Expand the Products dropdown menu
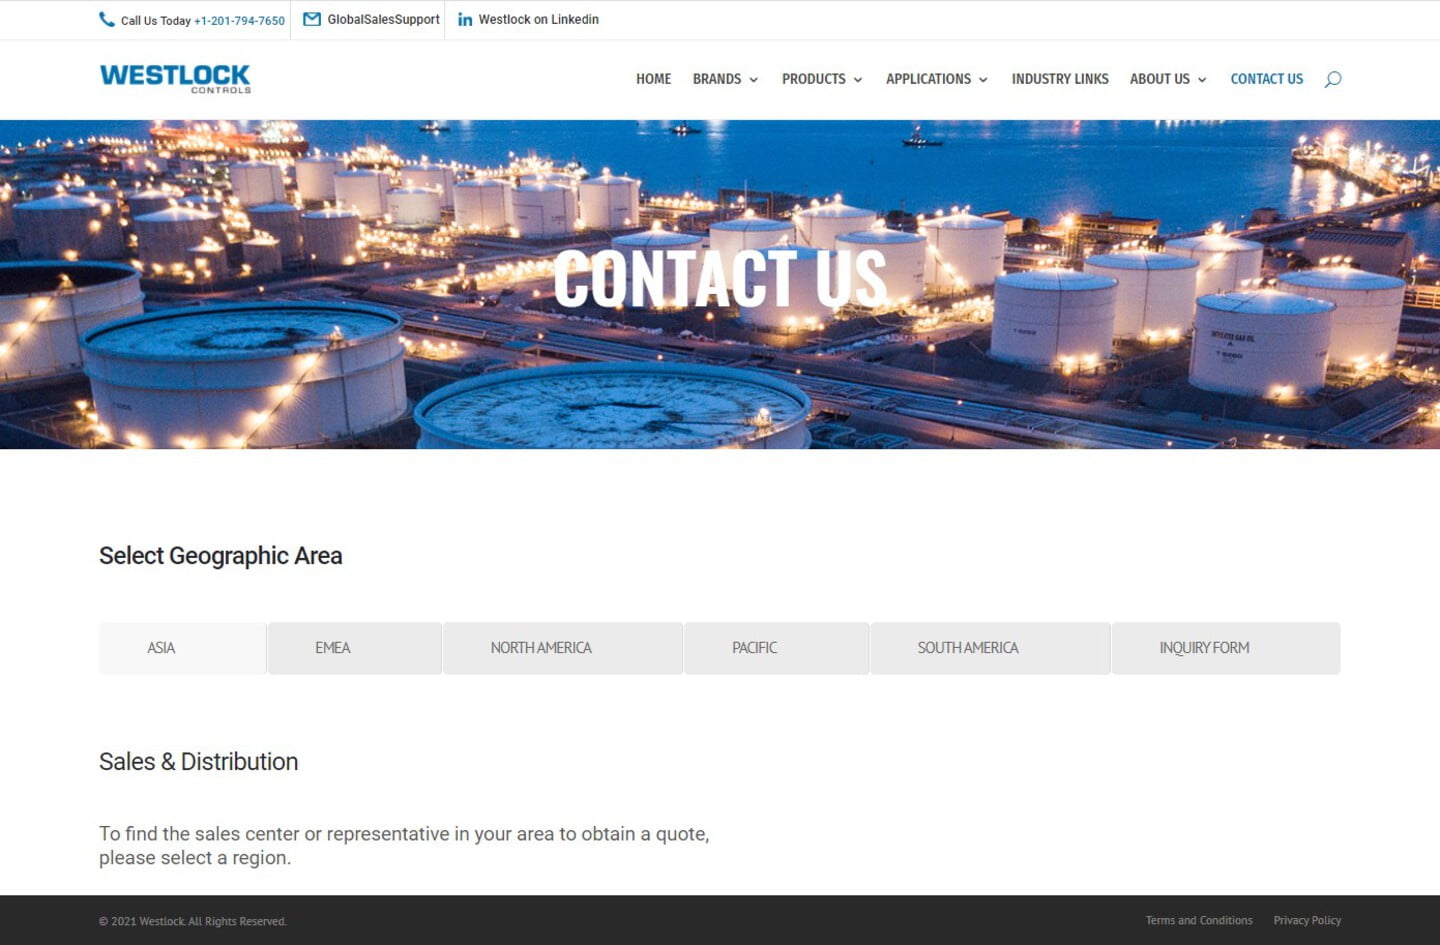The height and width of the screenshot is (945, 1440). click(x=821, y=79)
